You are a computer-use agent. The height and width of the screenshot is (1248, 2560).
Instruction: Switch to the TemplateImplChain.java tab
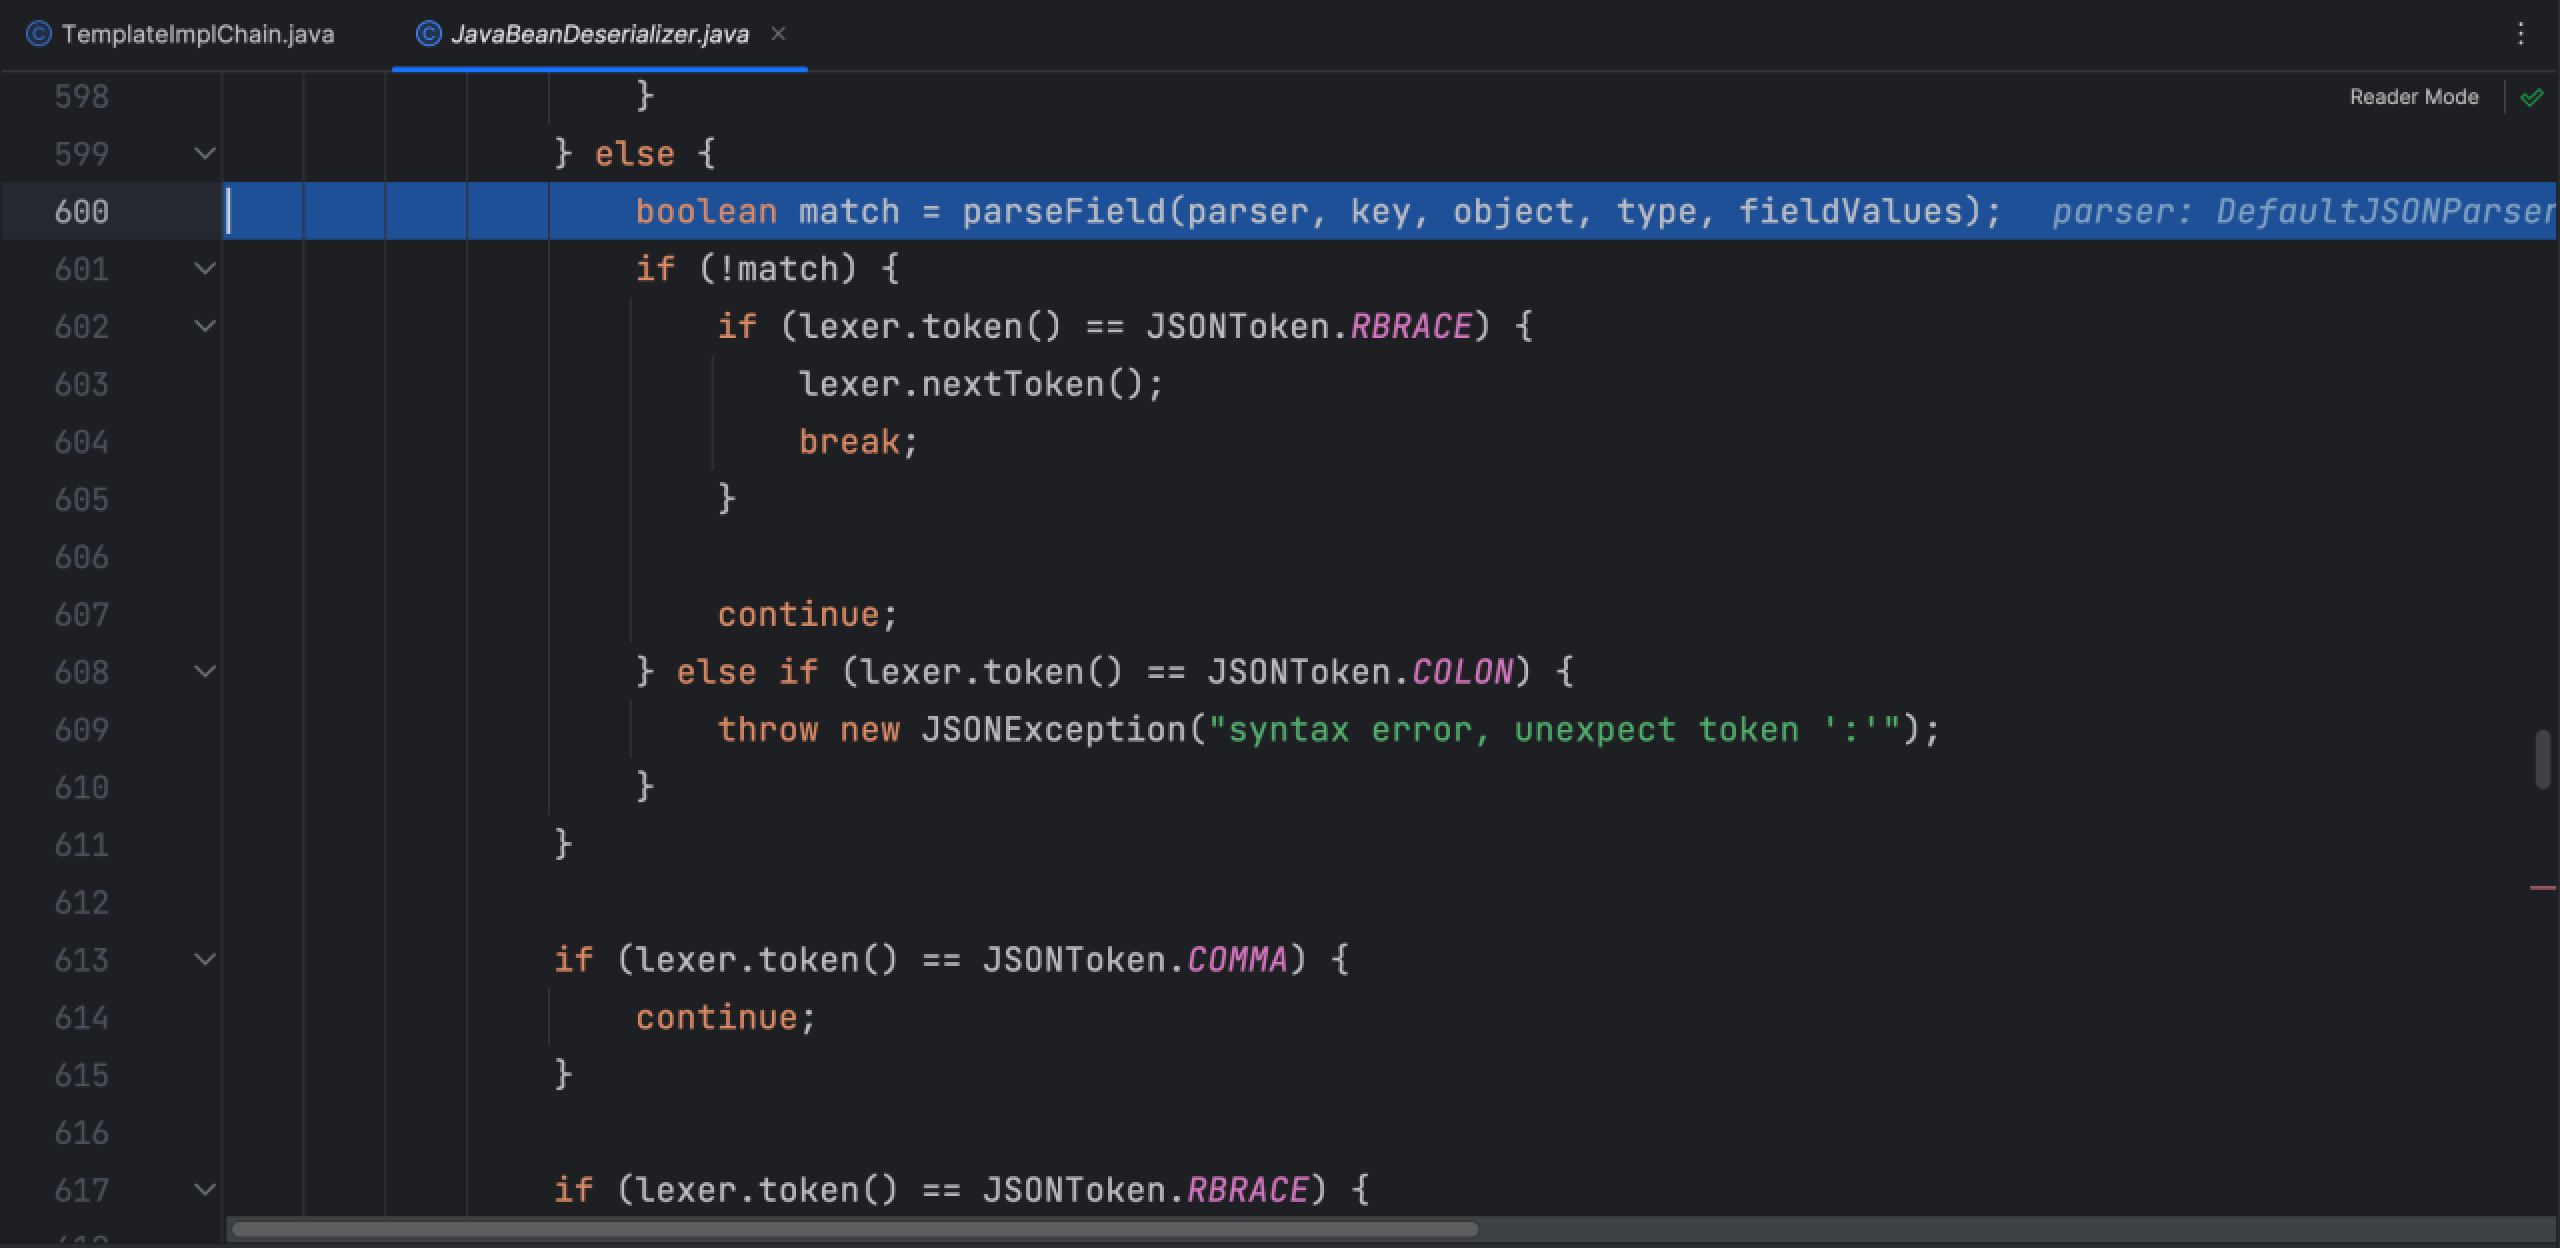tap(180, 34)
